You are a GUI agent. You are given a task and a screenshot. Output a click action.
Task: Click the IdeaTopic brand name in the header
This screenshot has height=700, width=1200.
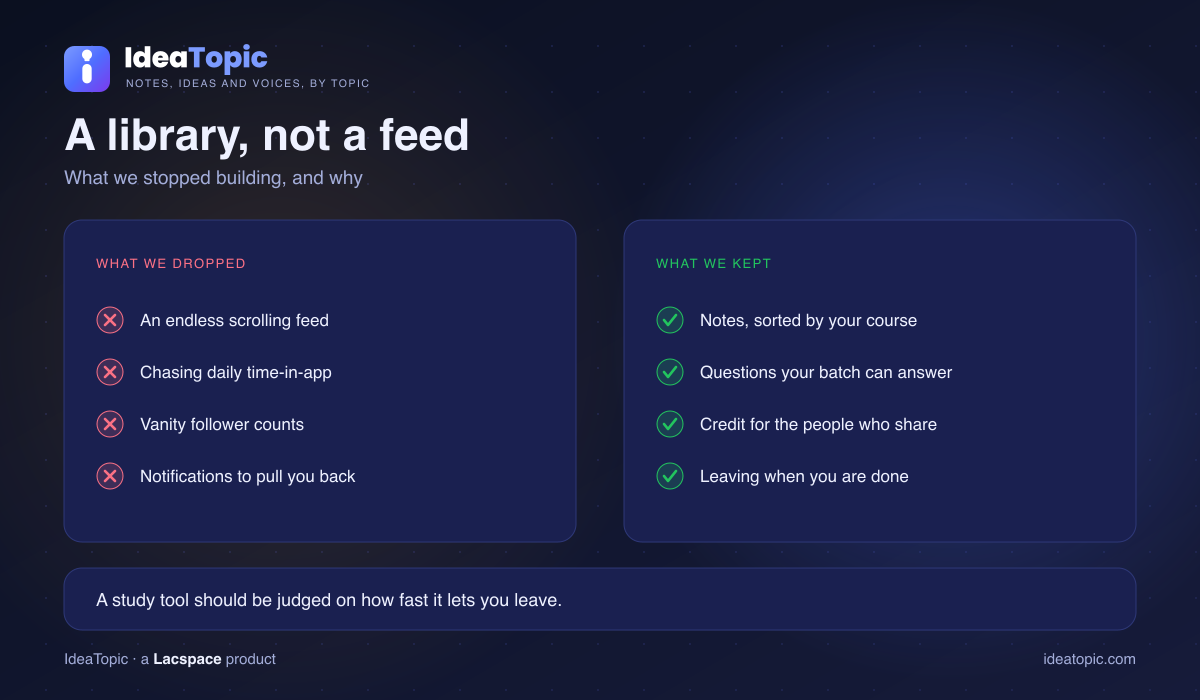coord(196,58)
